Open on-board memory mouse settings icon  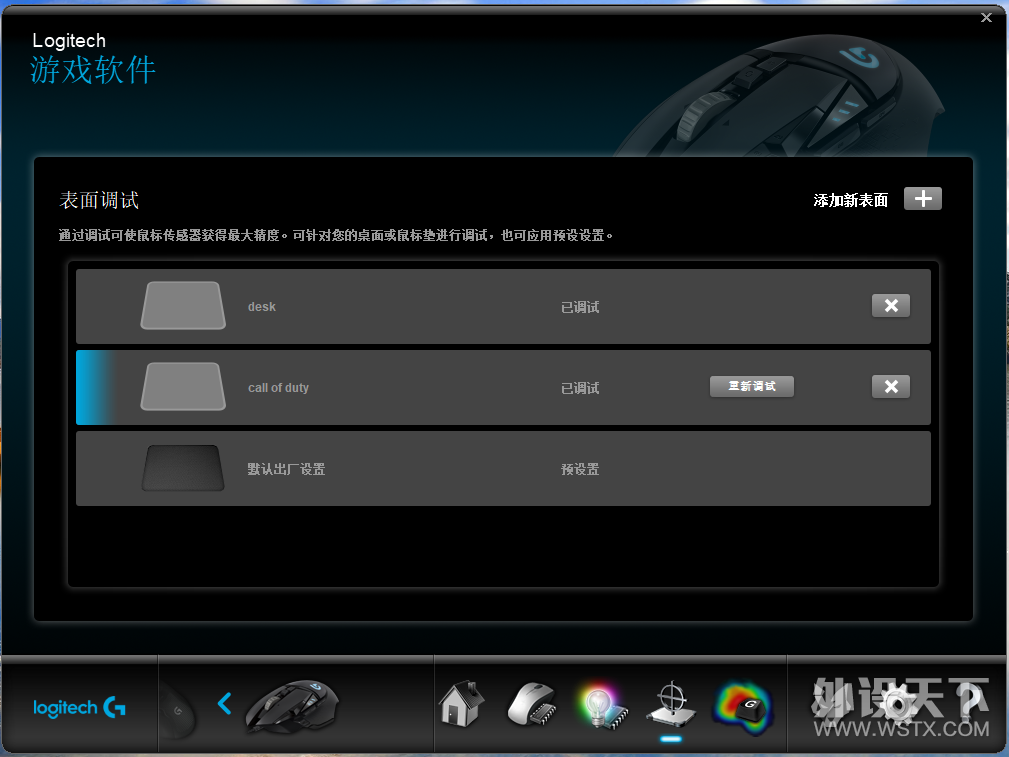[532, 704]
